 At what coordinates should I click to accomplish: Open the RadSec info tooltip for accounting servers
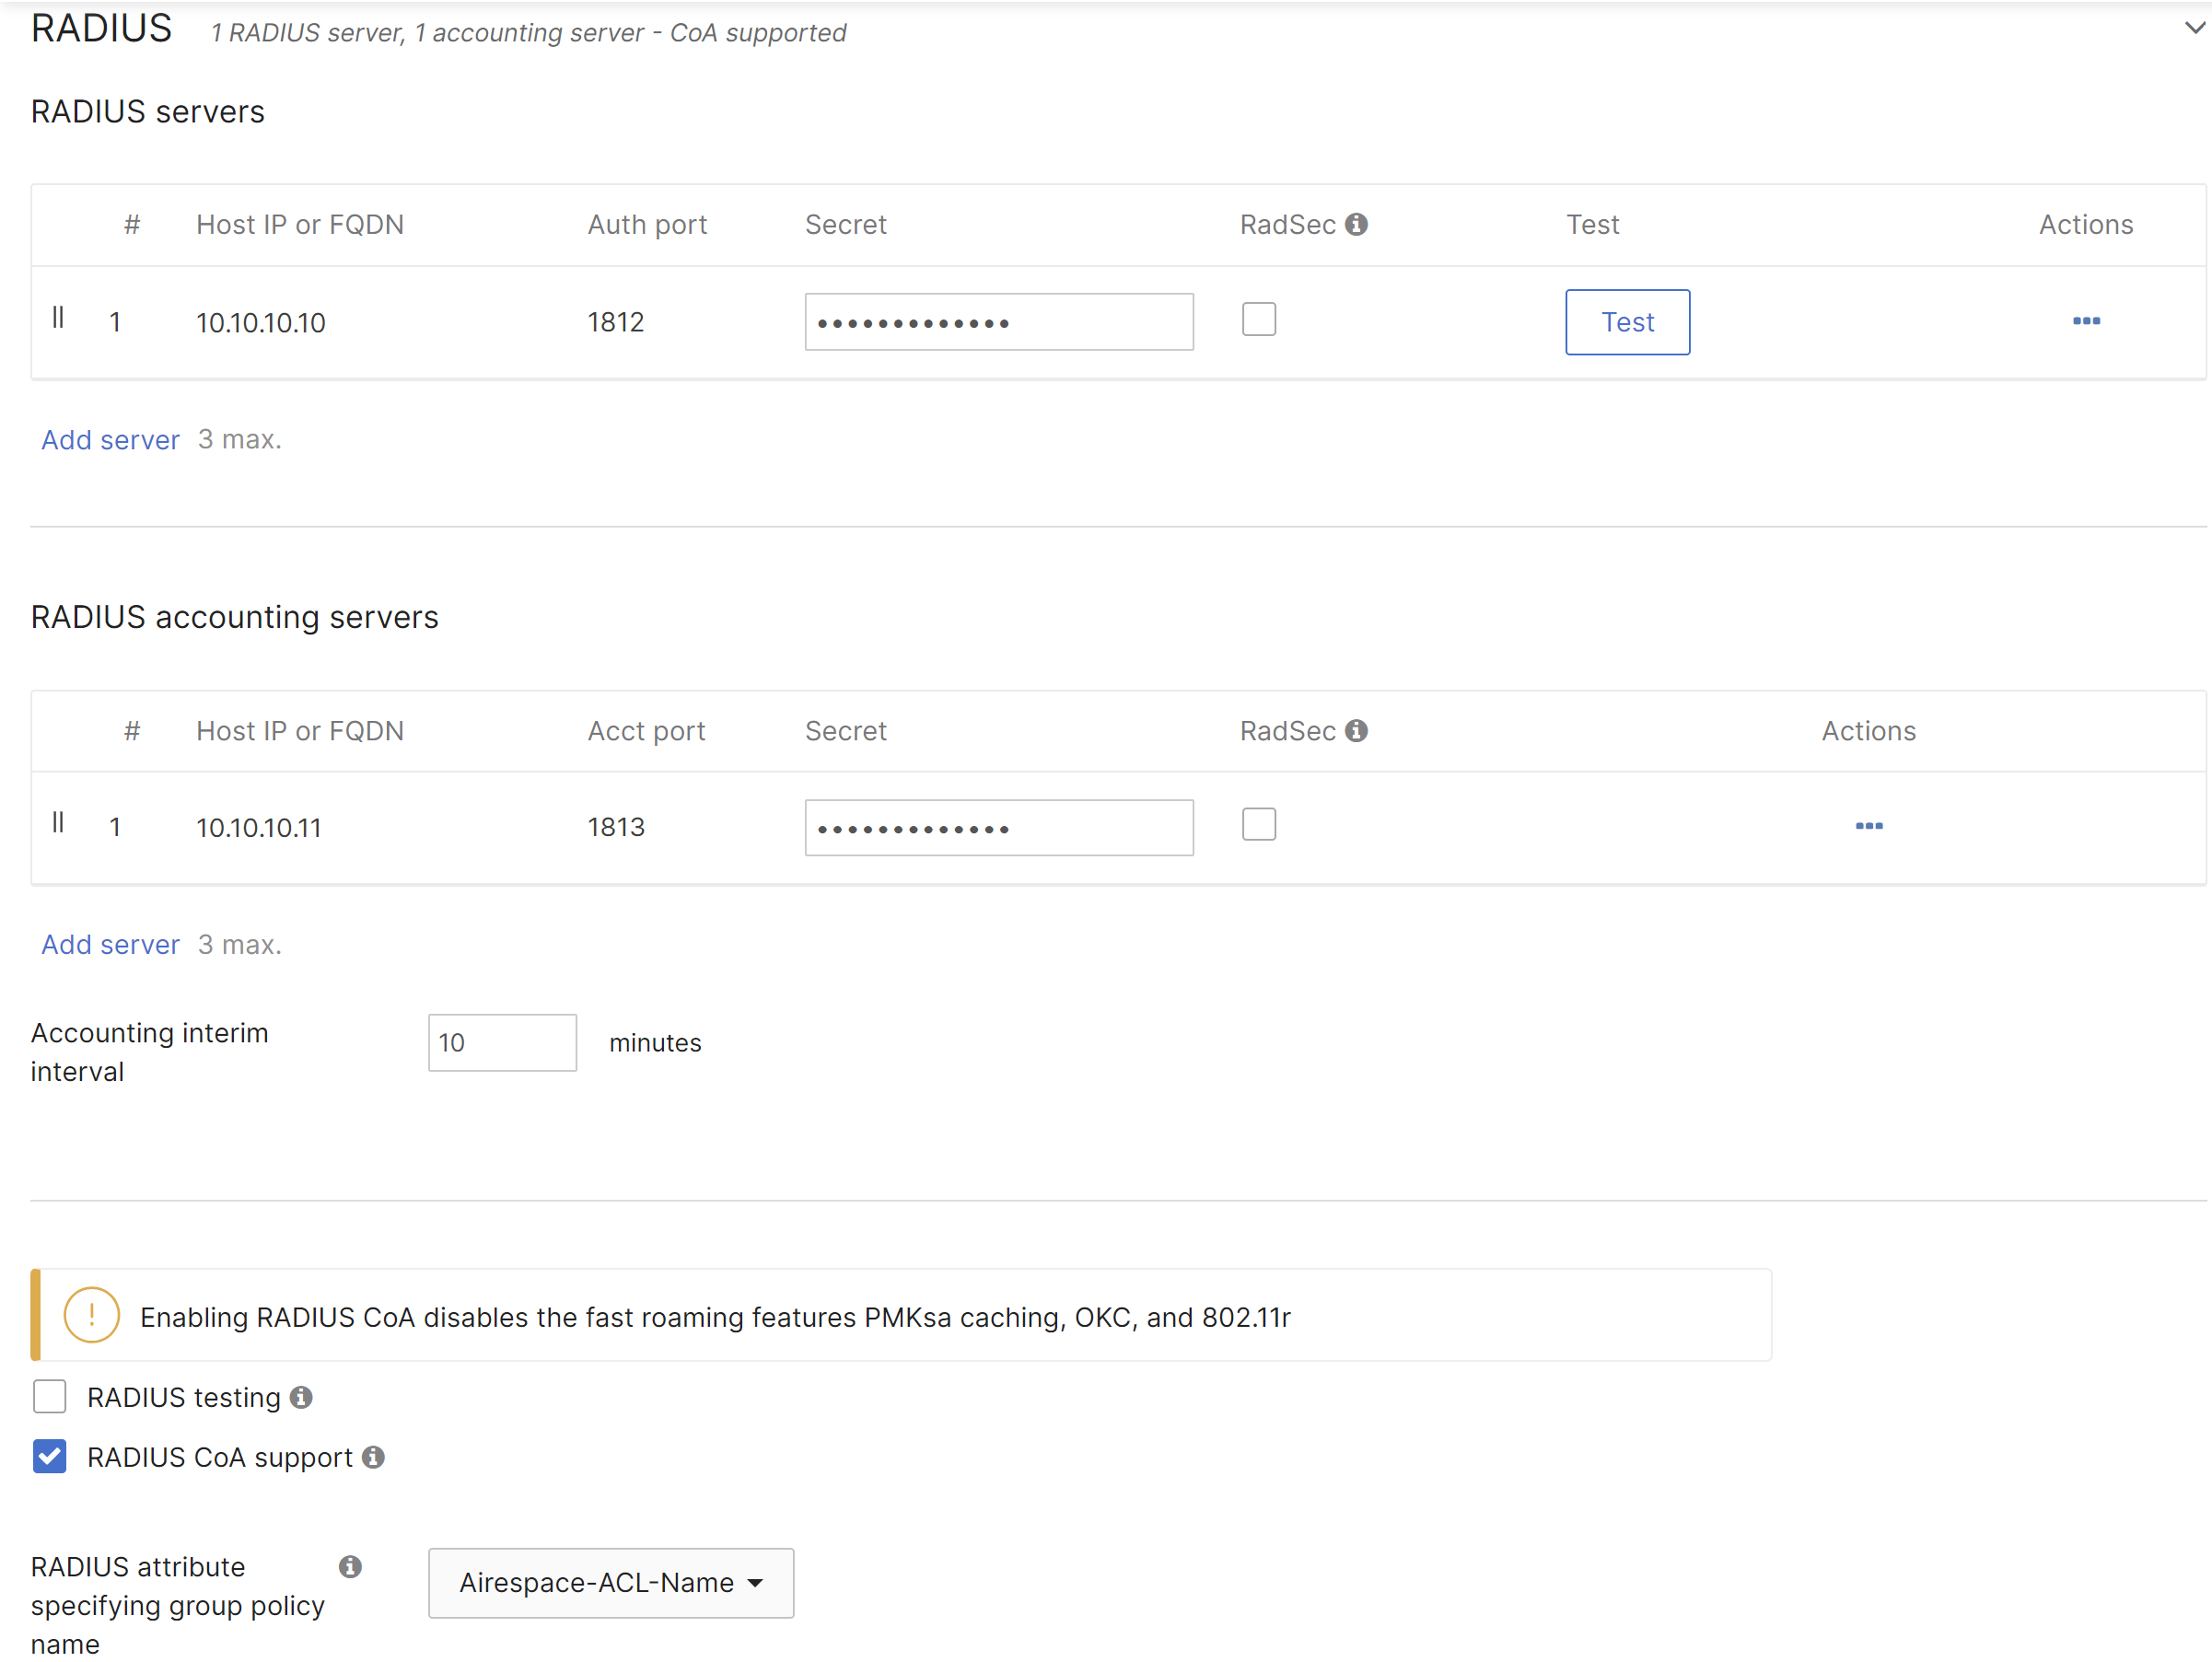coord(1356,731)
